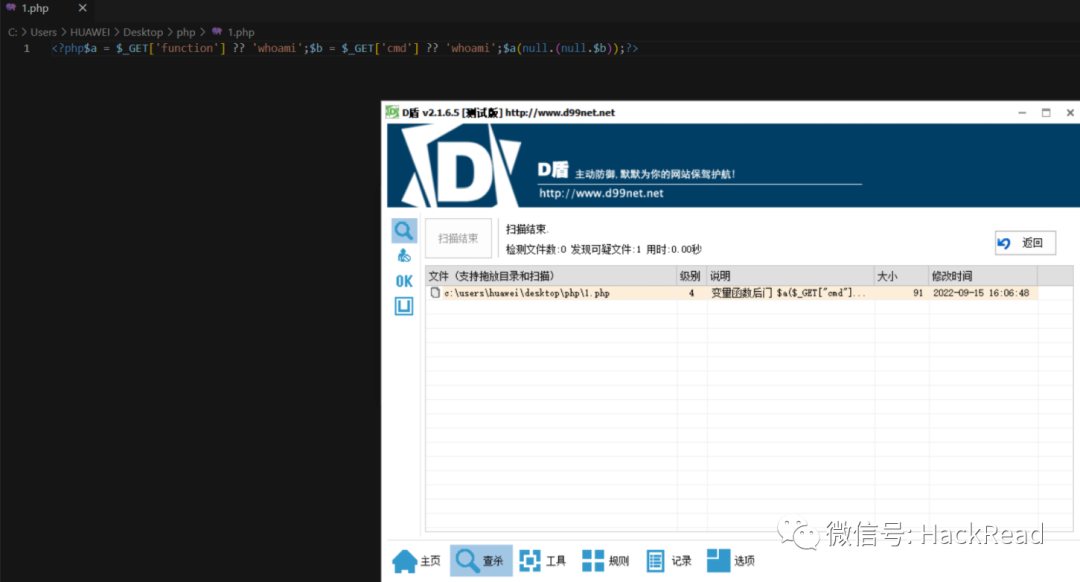The height and width of the screenshot is (582, 1080).
Task: Open the 选项 options tab
Action: pyautogui.click(x=731, y=561)
